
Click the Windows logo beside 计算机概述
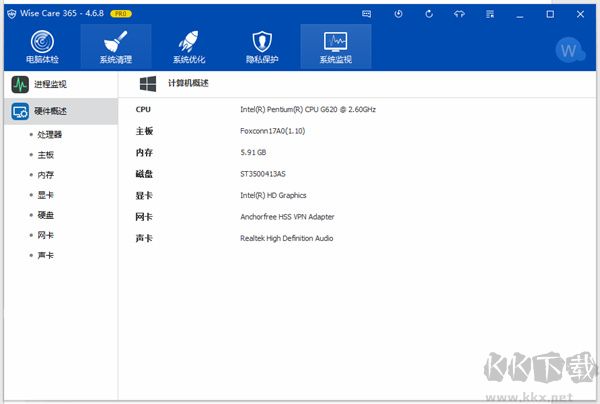148,83
